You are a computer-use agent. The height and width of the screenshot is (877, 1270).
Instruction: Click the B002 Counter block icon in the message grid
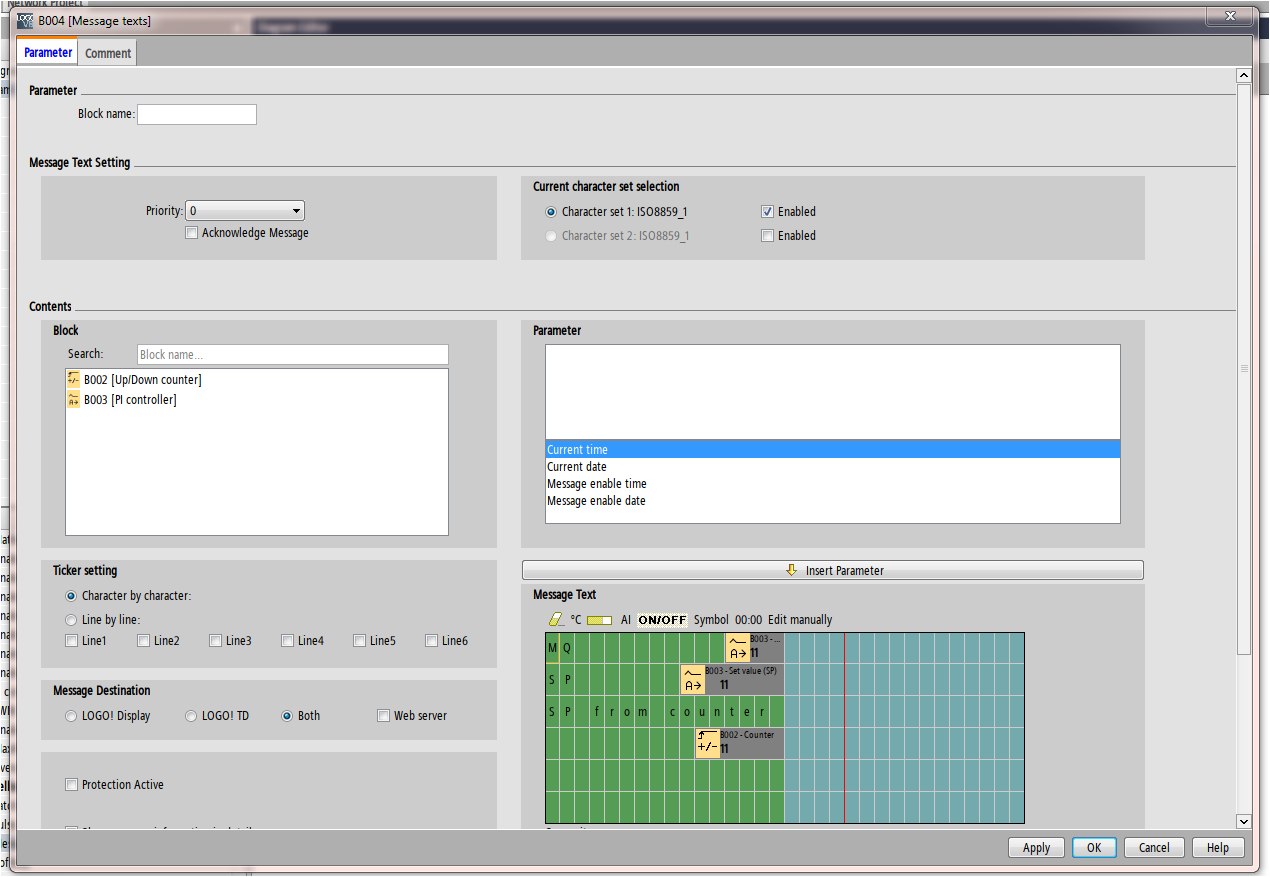click(707, 743)
